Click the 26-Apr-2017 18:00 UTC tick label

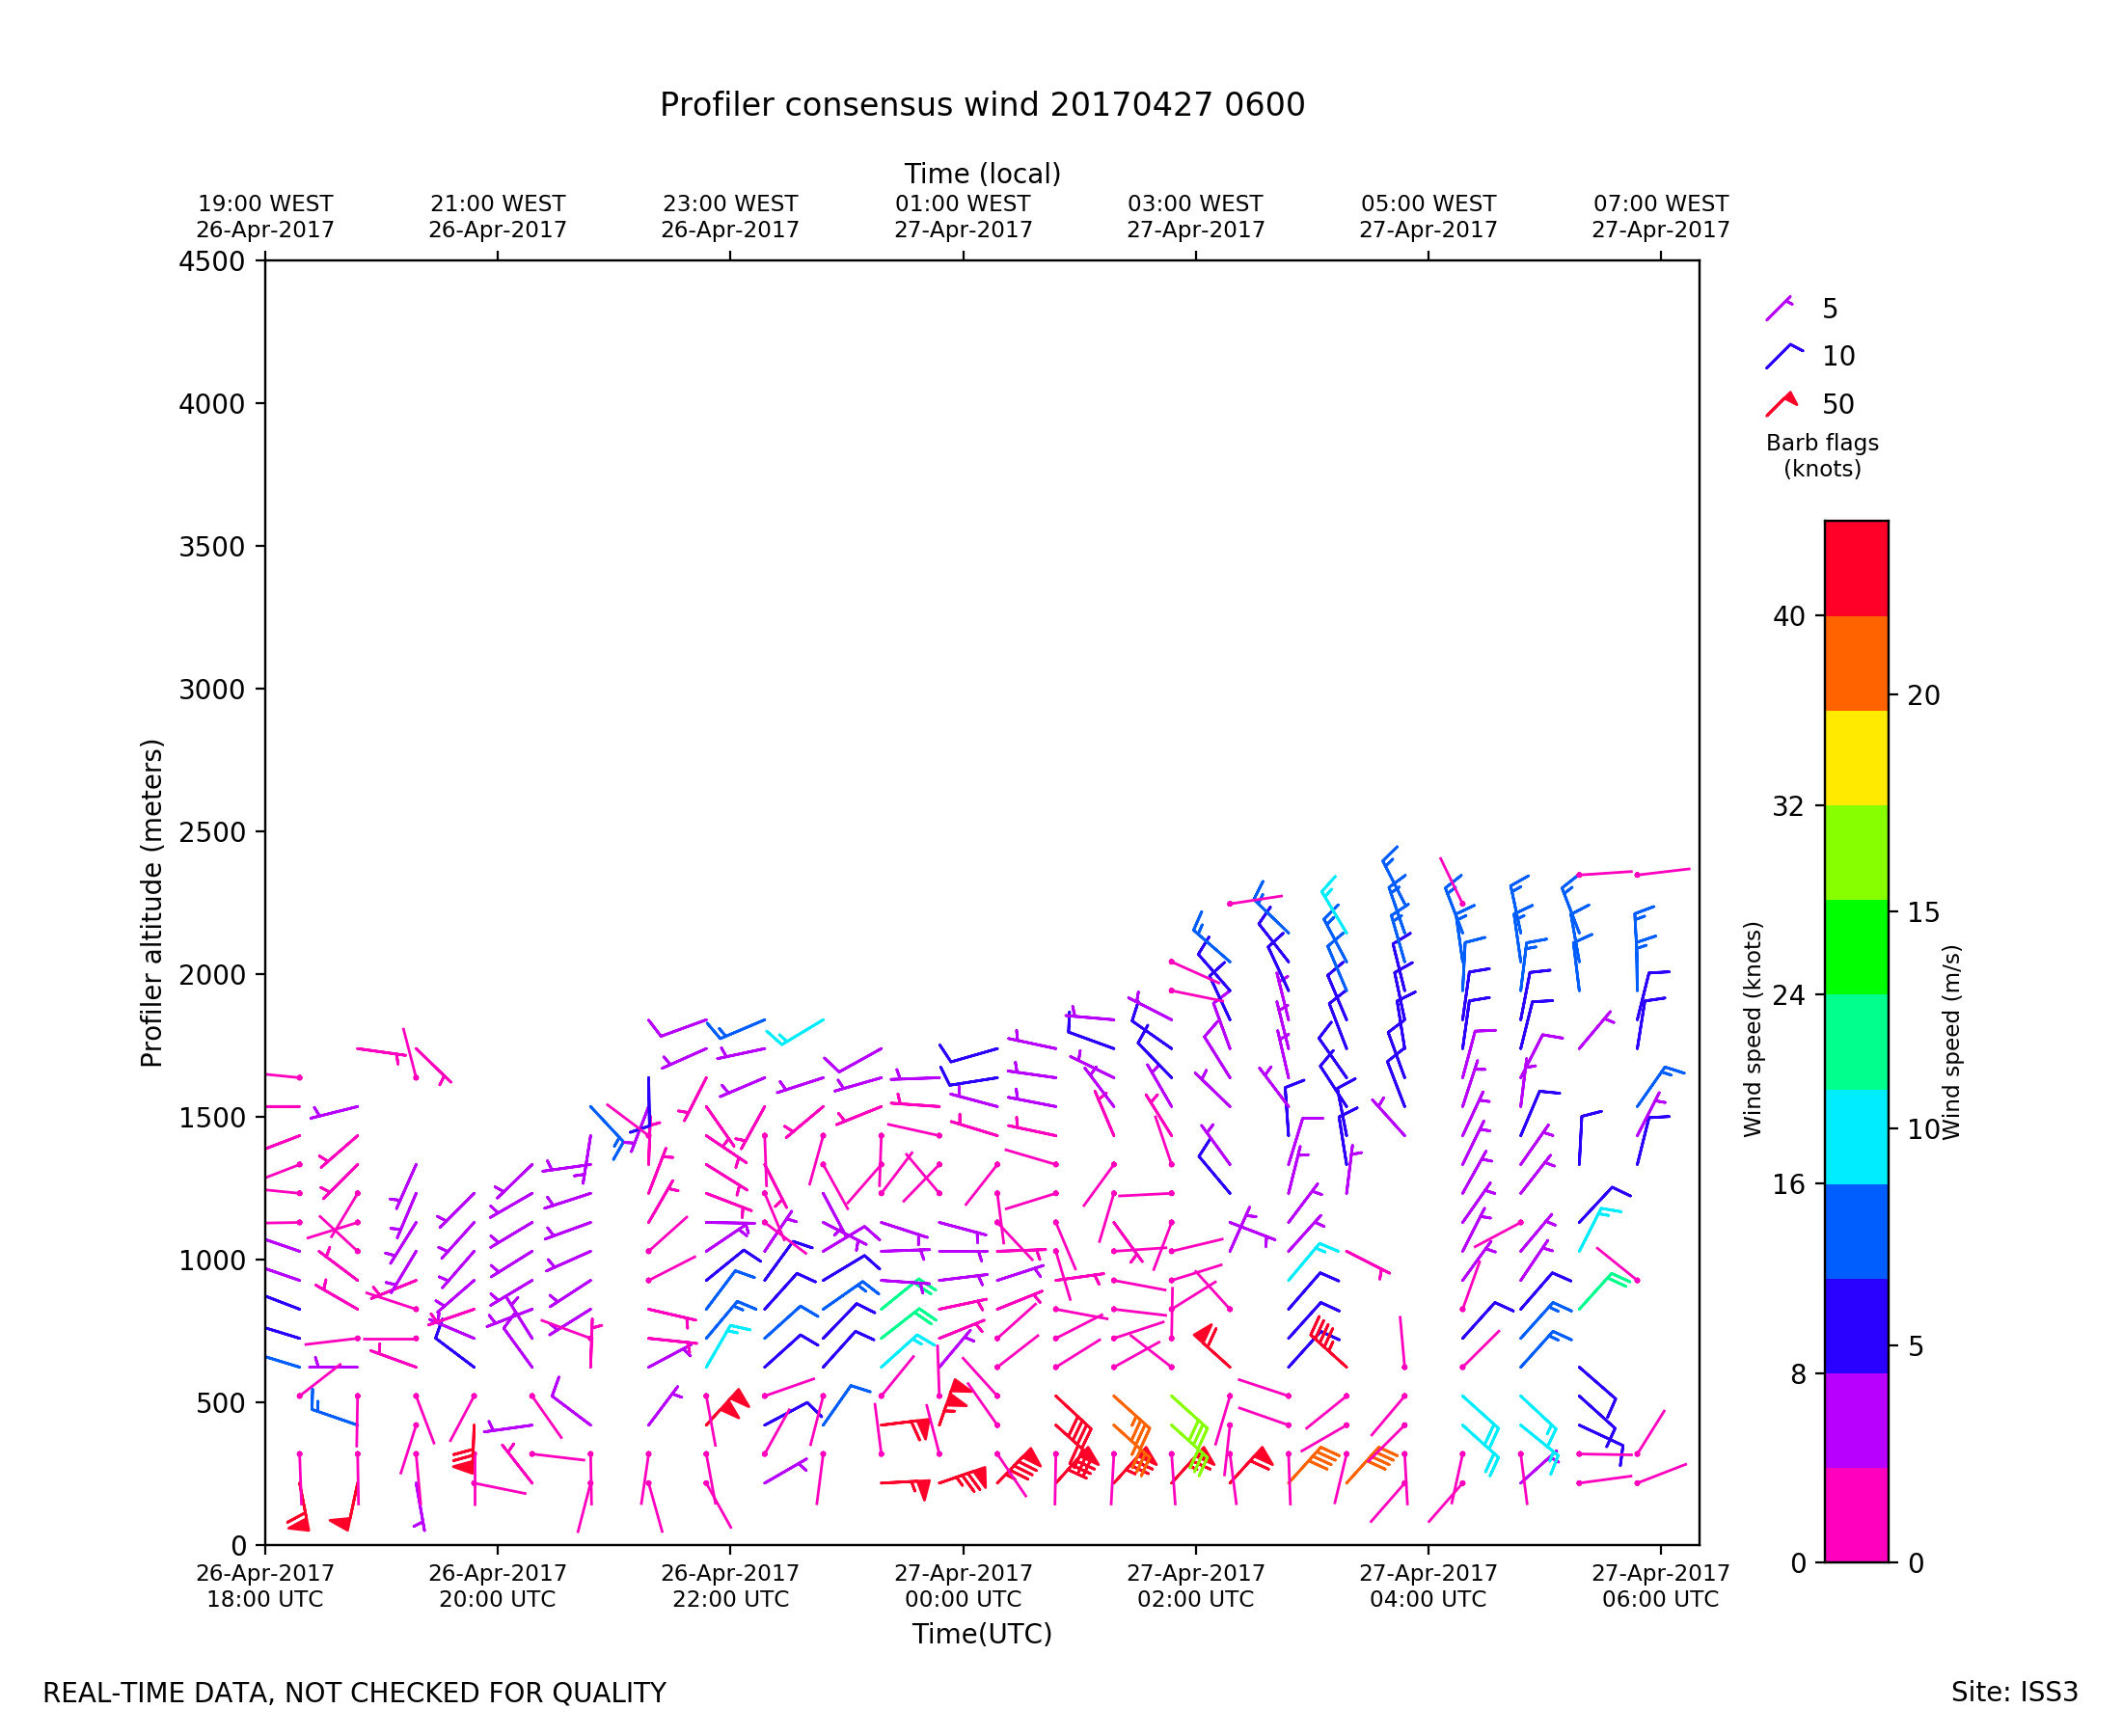point(265,1585)
